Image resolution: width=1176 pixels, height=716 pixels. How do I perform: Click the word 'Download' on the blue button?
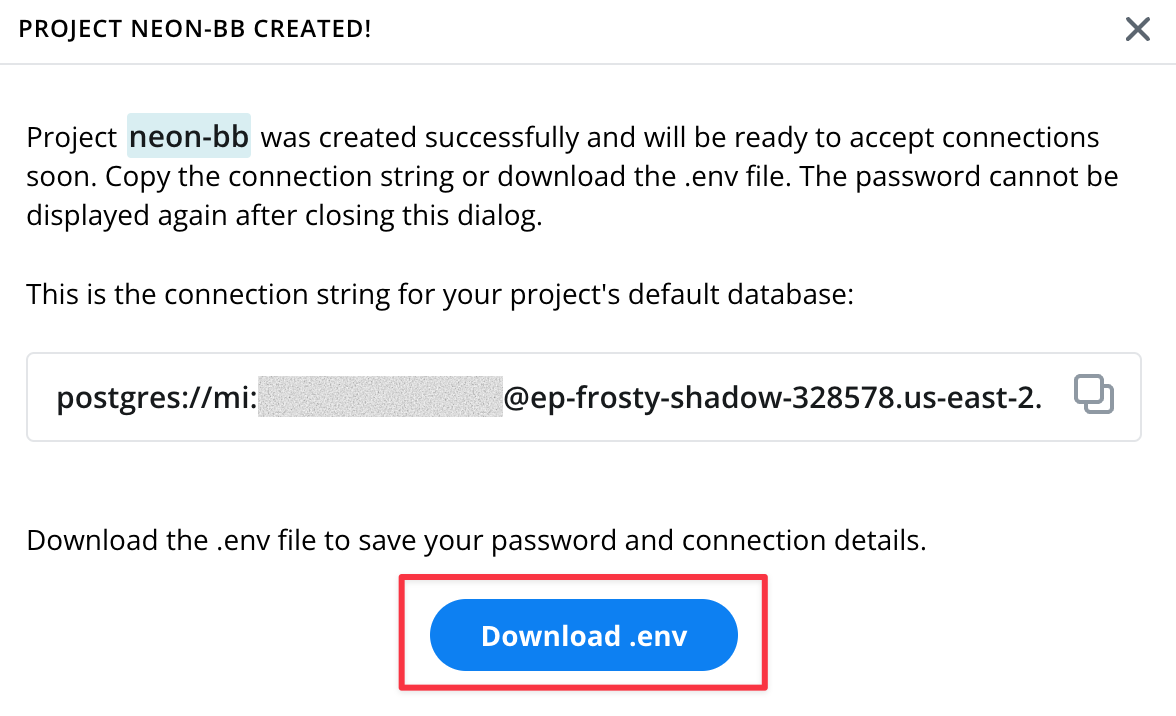[x=550, y=636]
